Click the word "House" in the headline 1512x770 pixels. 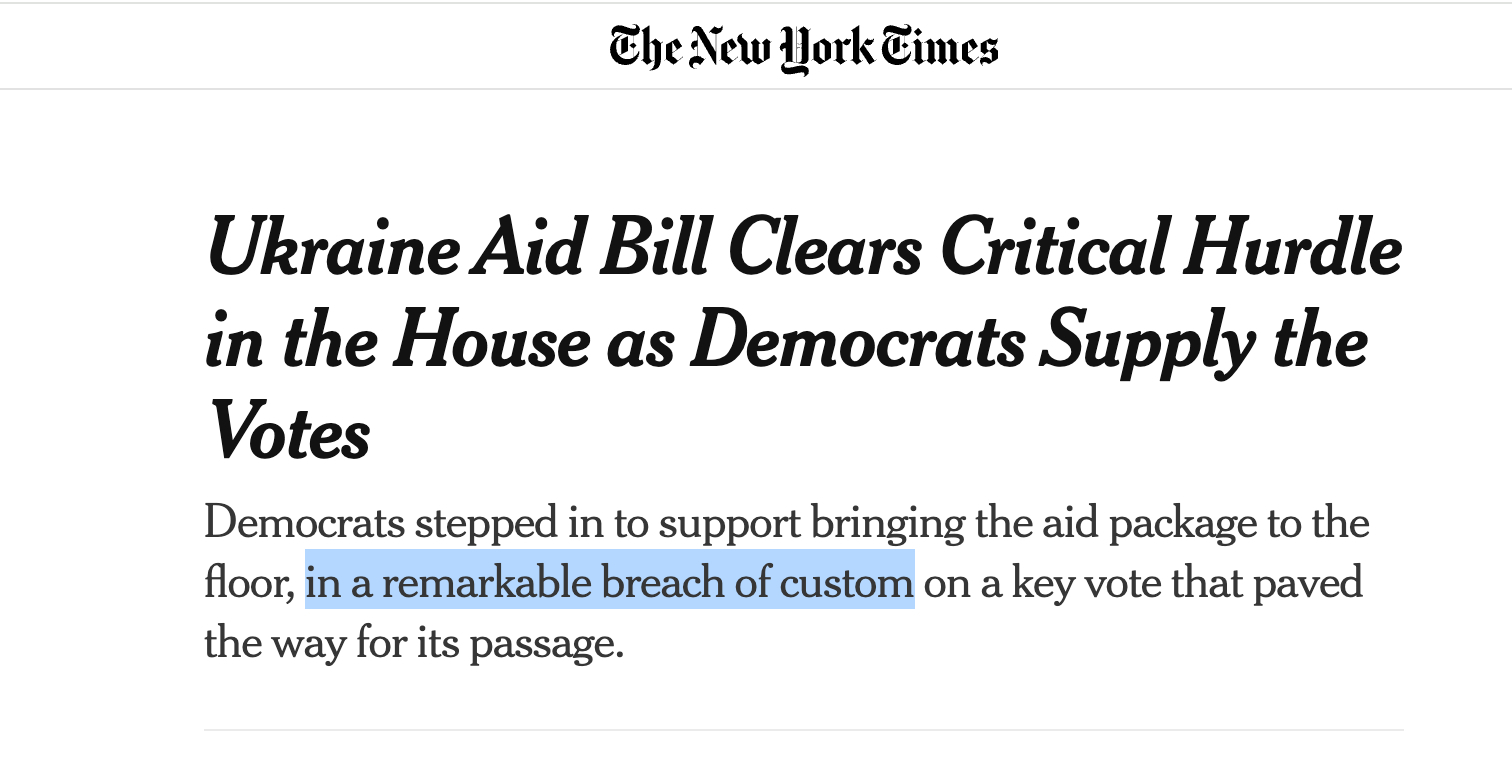tap(492, 340)
